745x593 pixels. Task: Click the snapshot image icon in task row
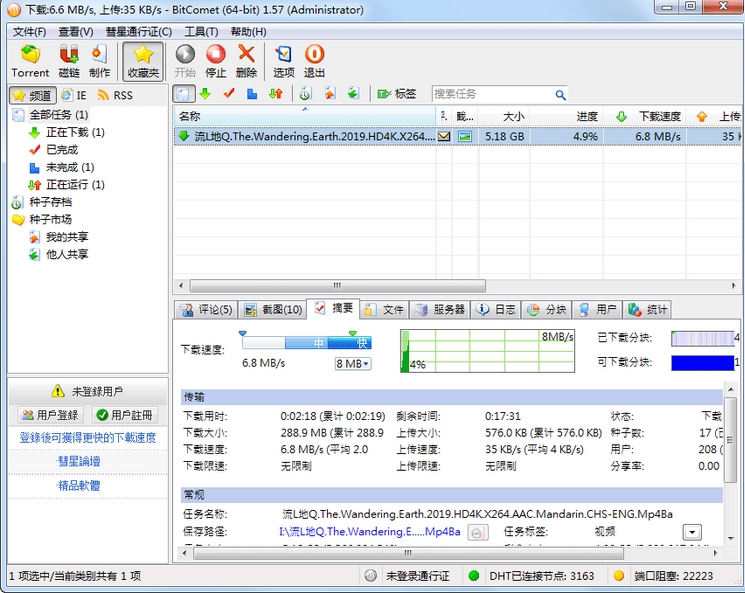[465, 136]
